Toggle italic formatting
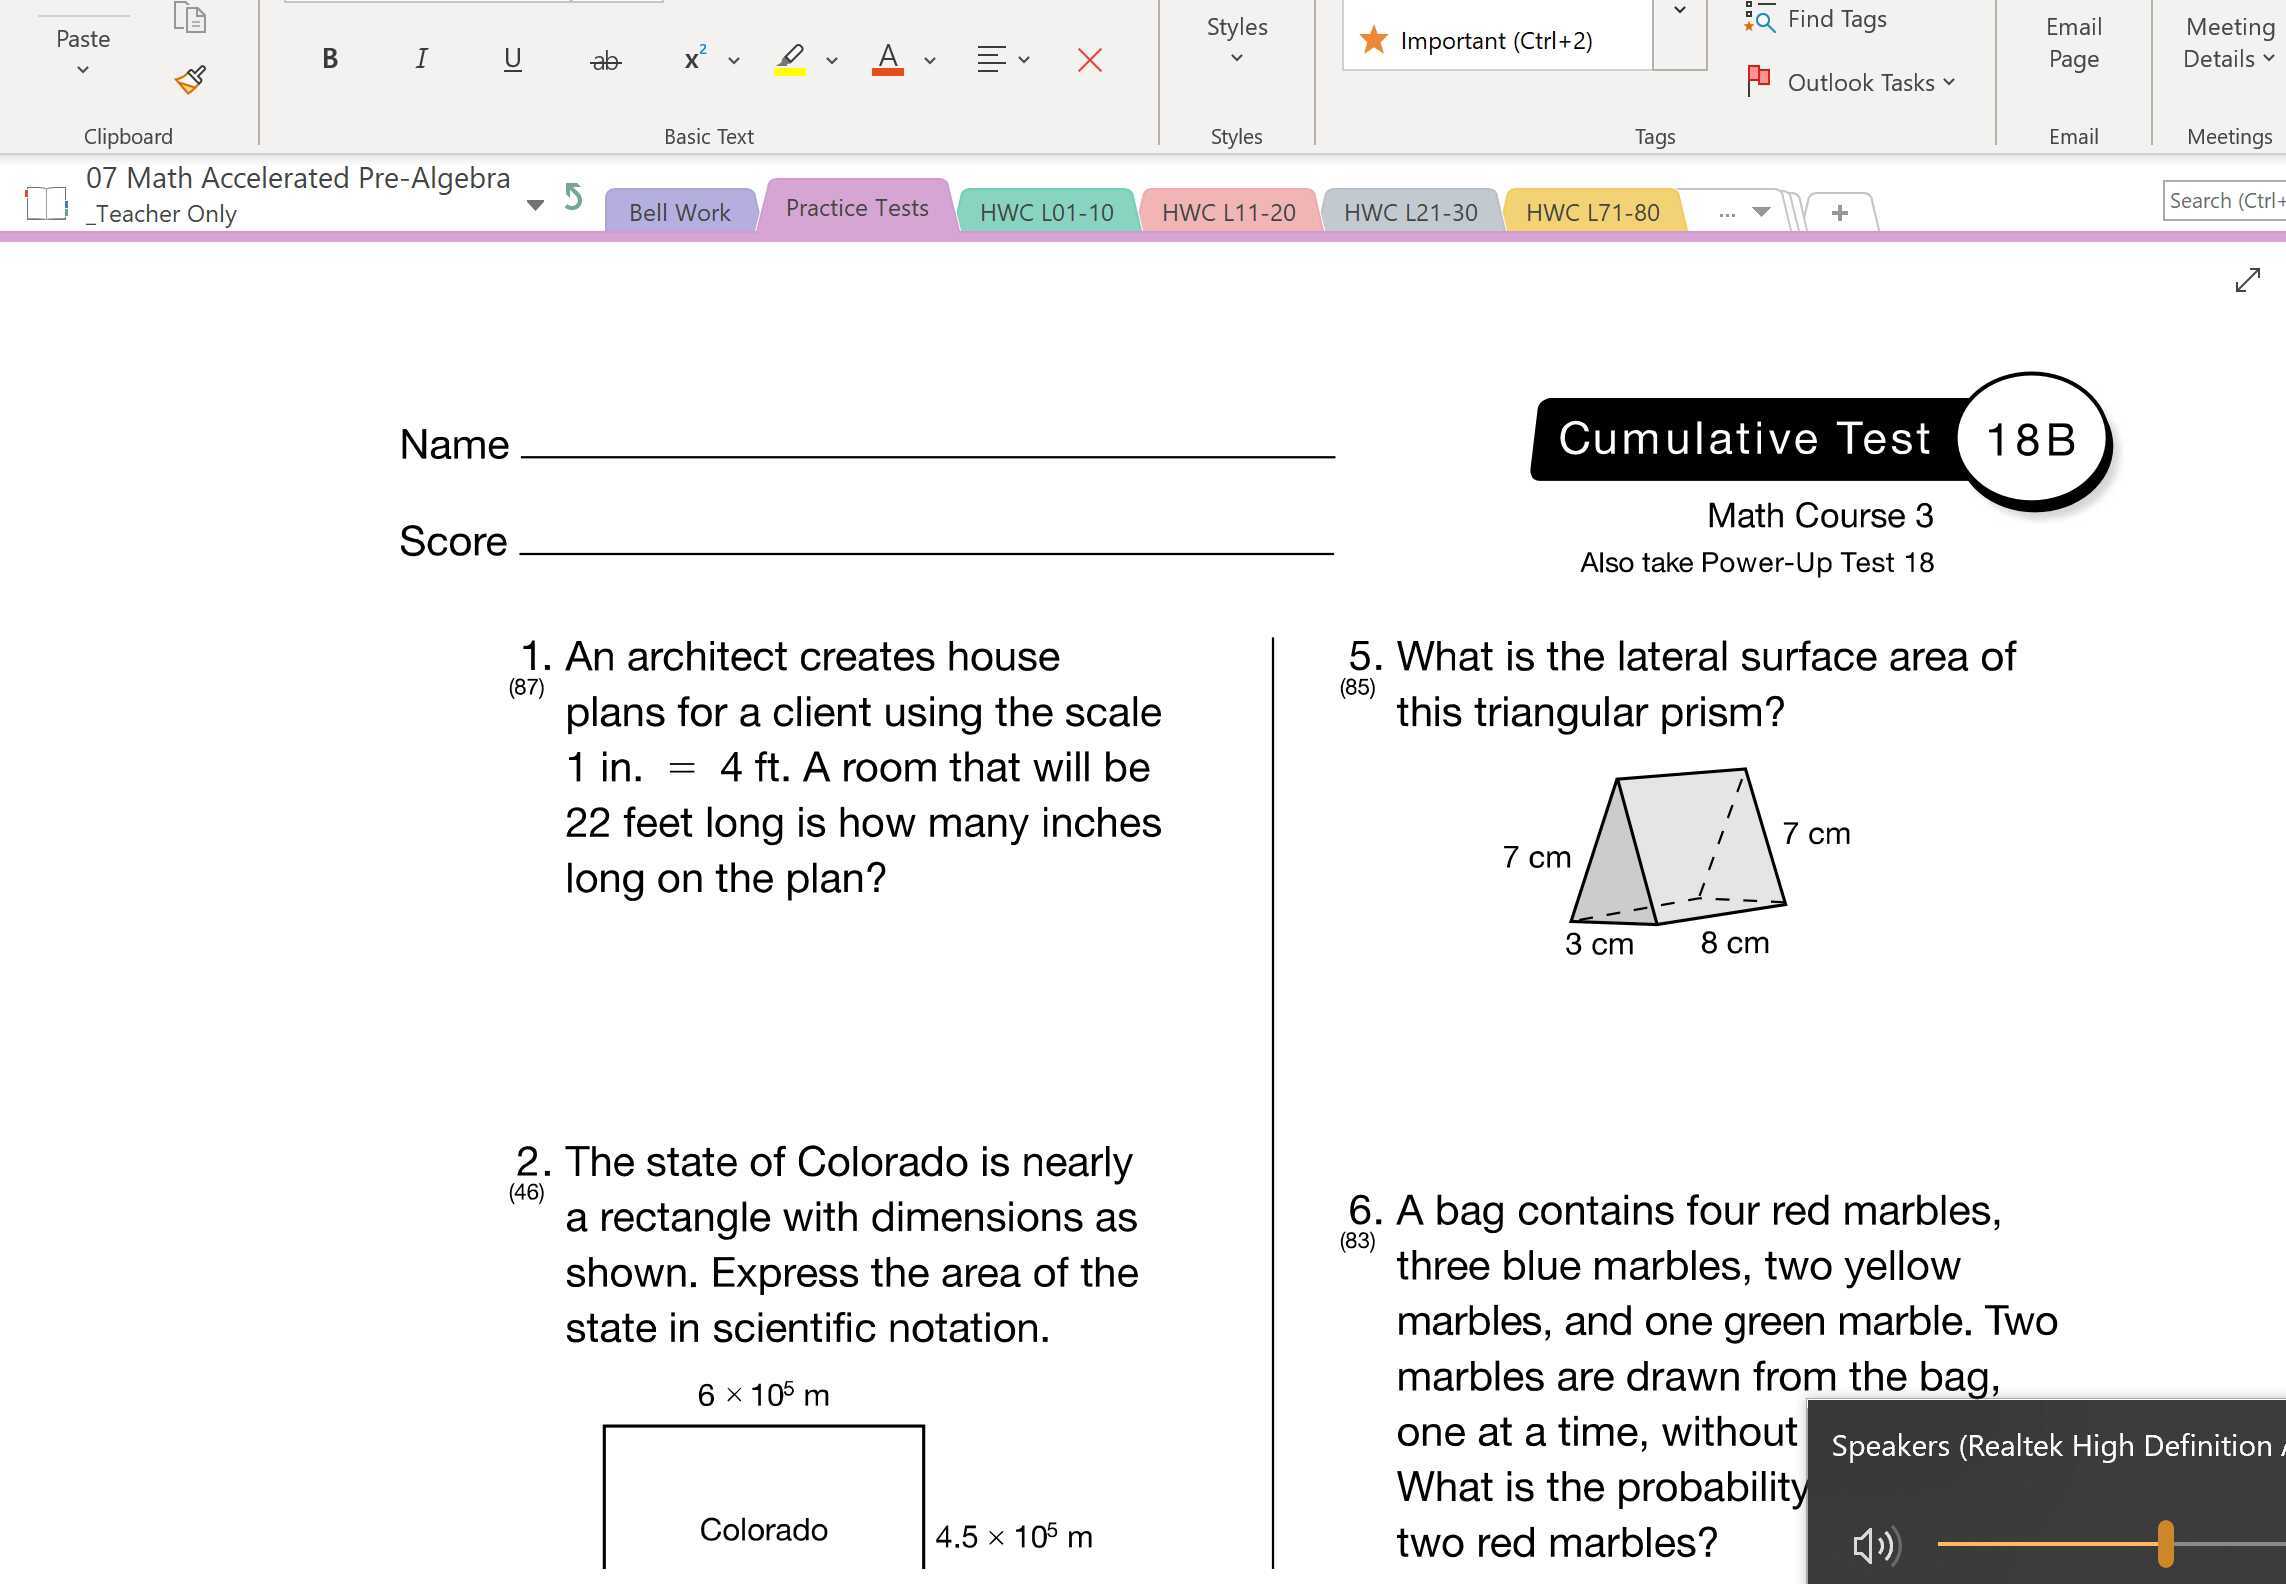The height and width of the screenshot is (1584, 2286). [x=421, y=59]
